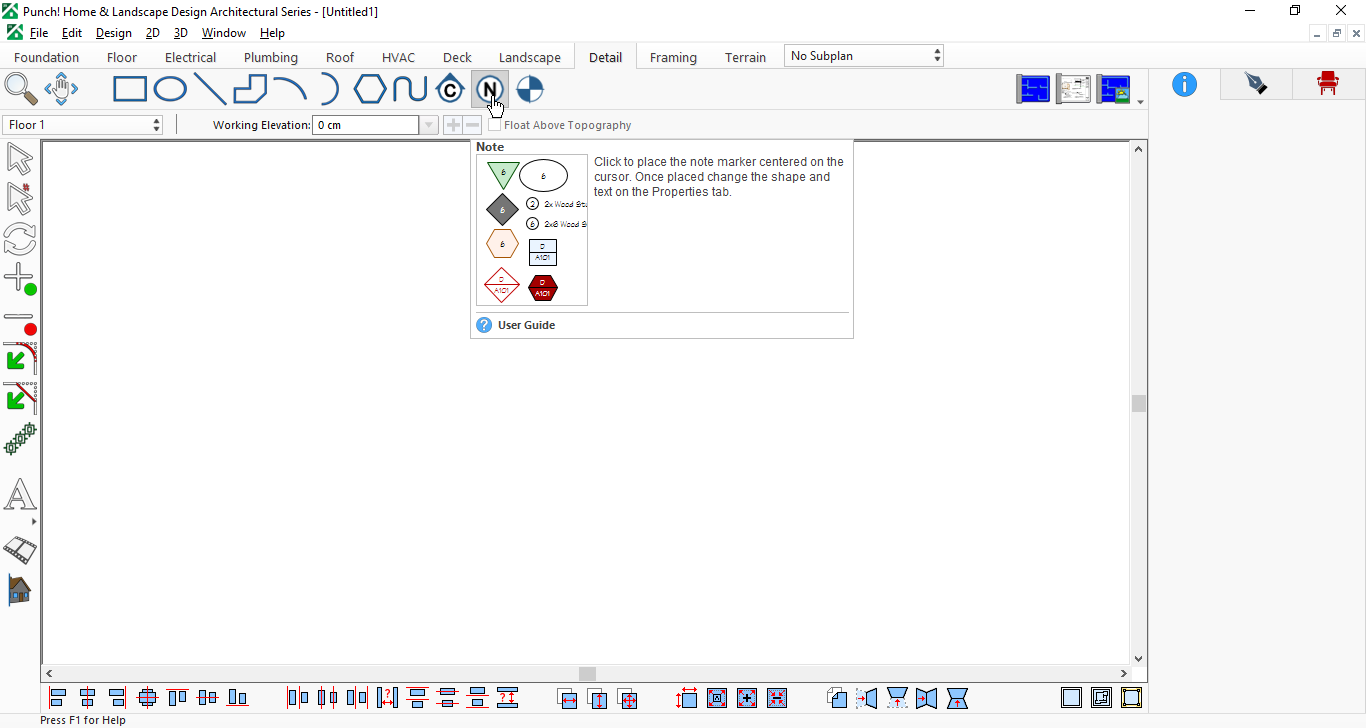This screenshot has height=728, width=1366.
Task: Switch to the Framing tab
Action: coord(673,57)
